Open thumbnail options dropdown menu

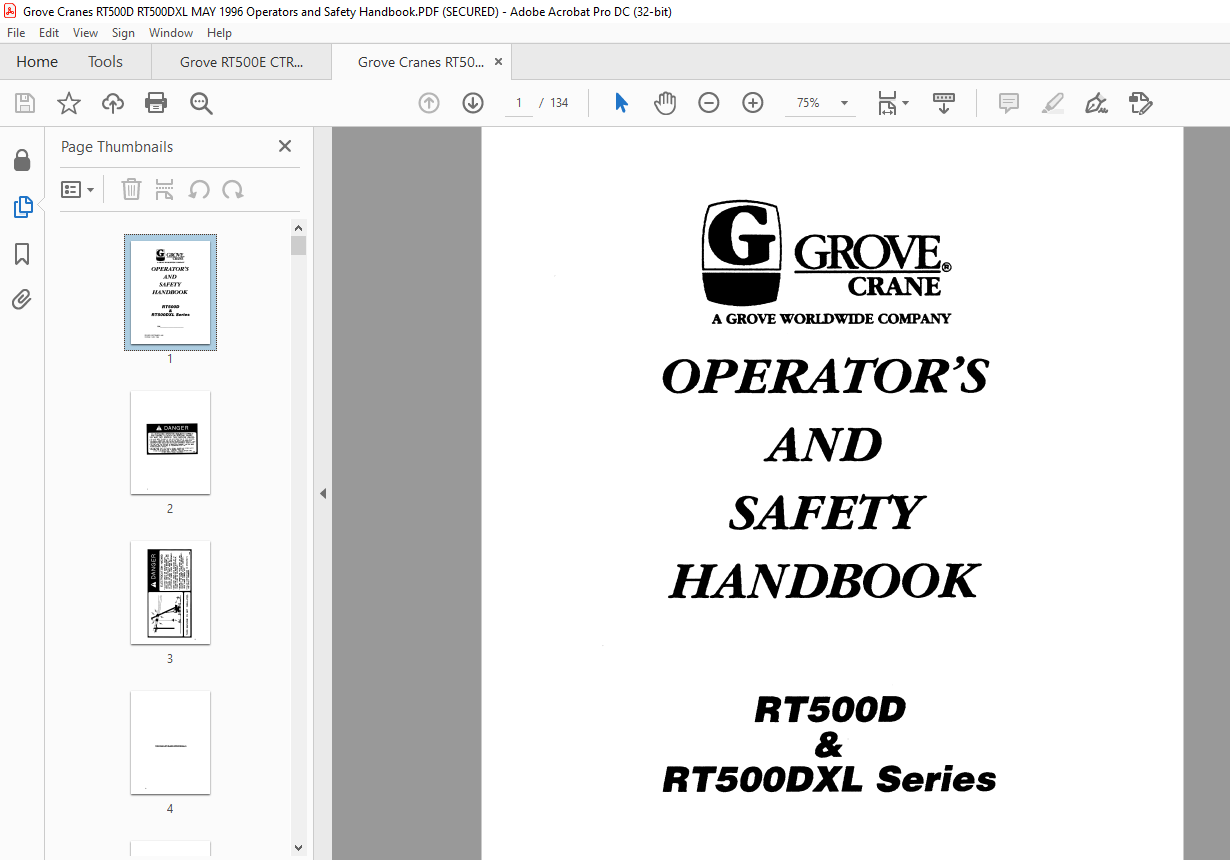pos(78,189)
